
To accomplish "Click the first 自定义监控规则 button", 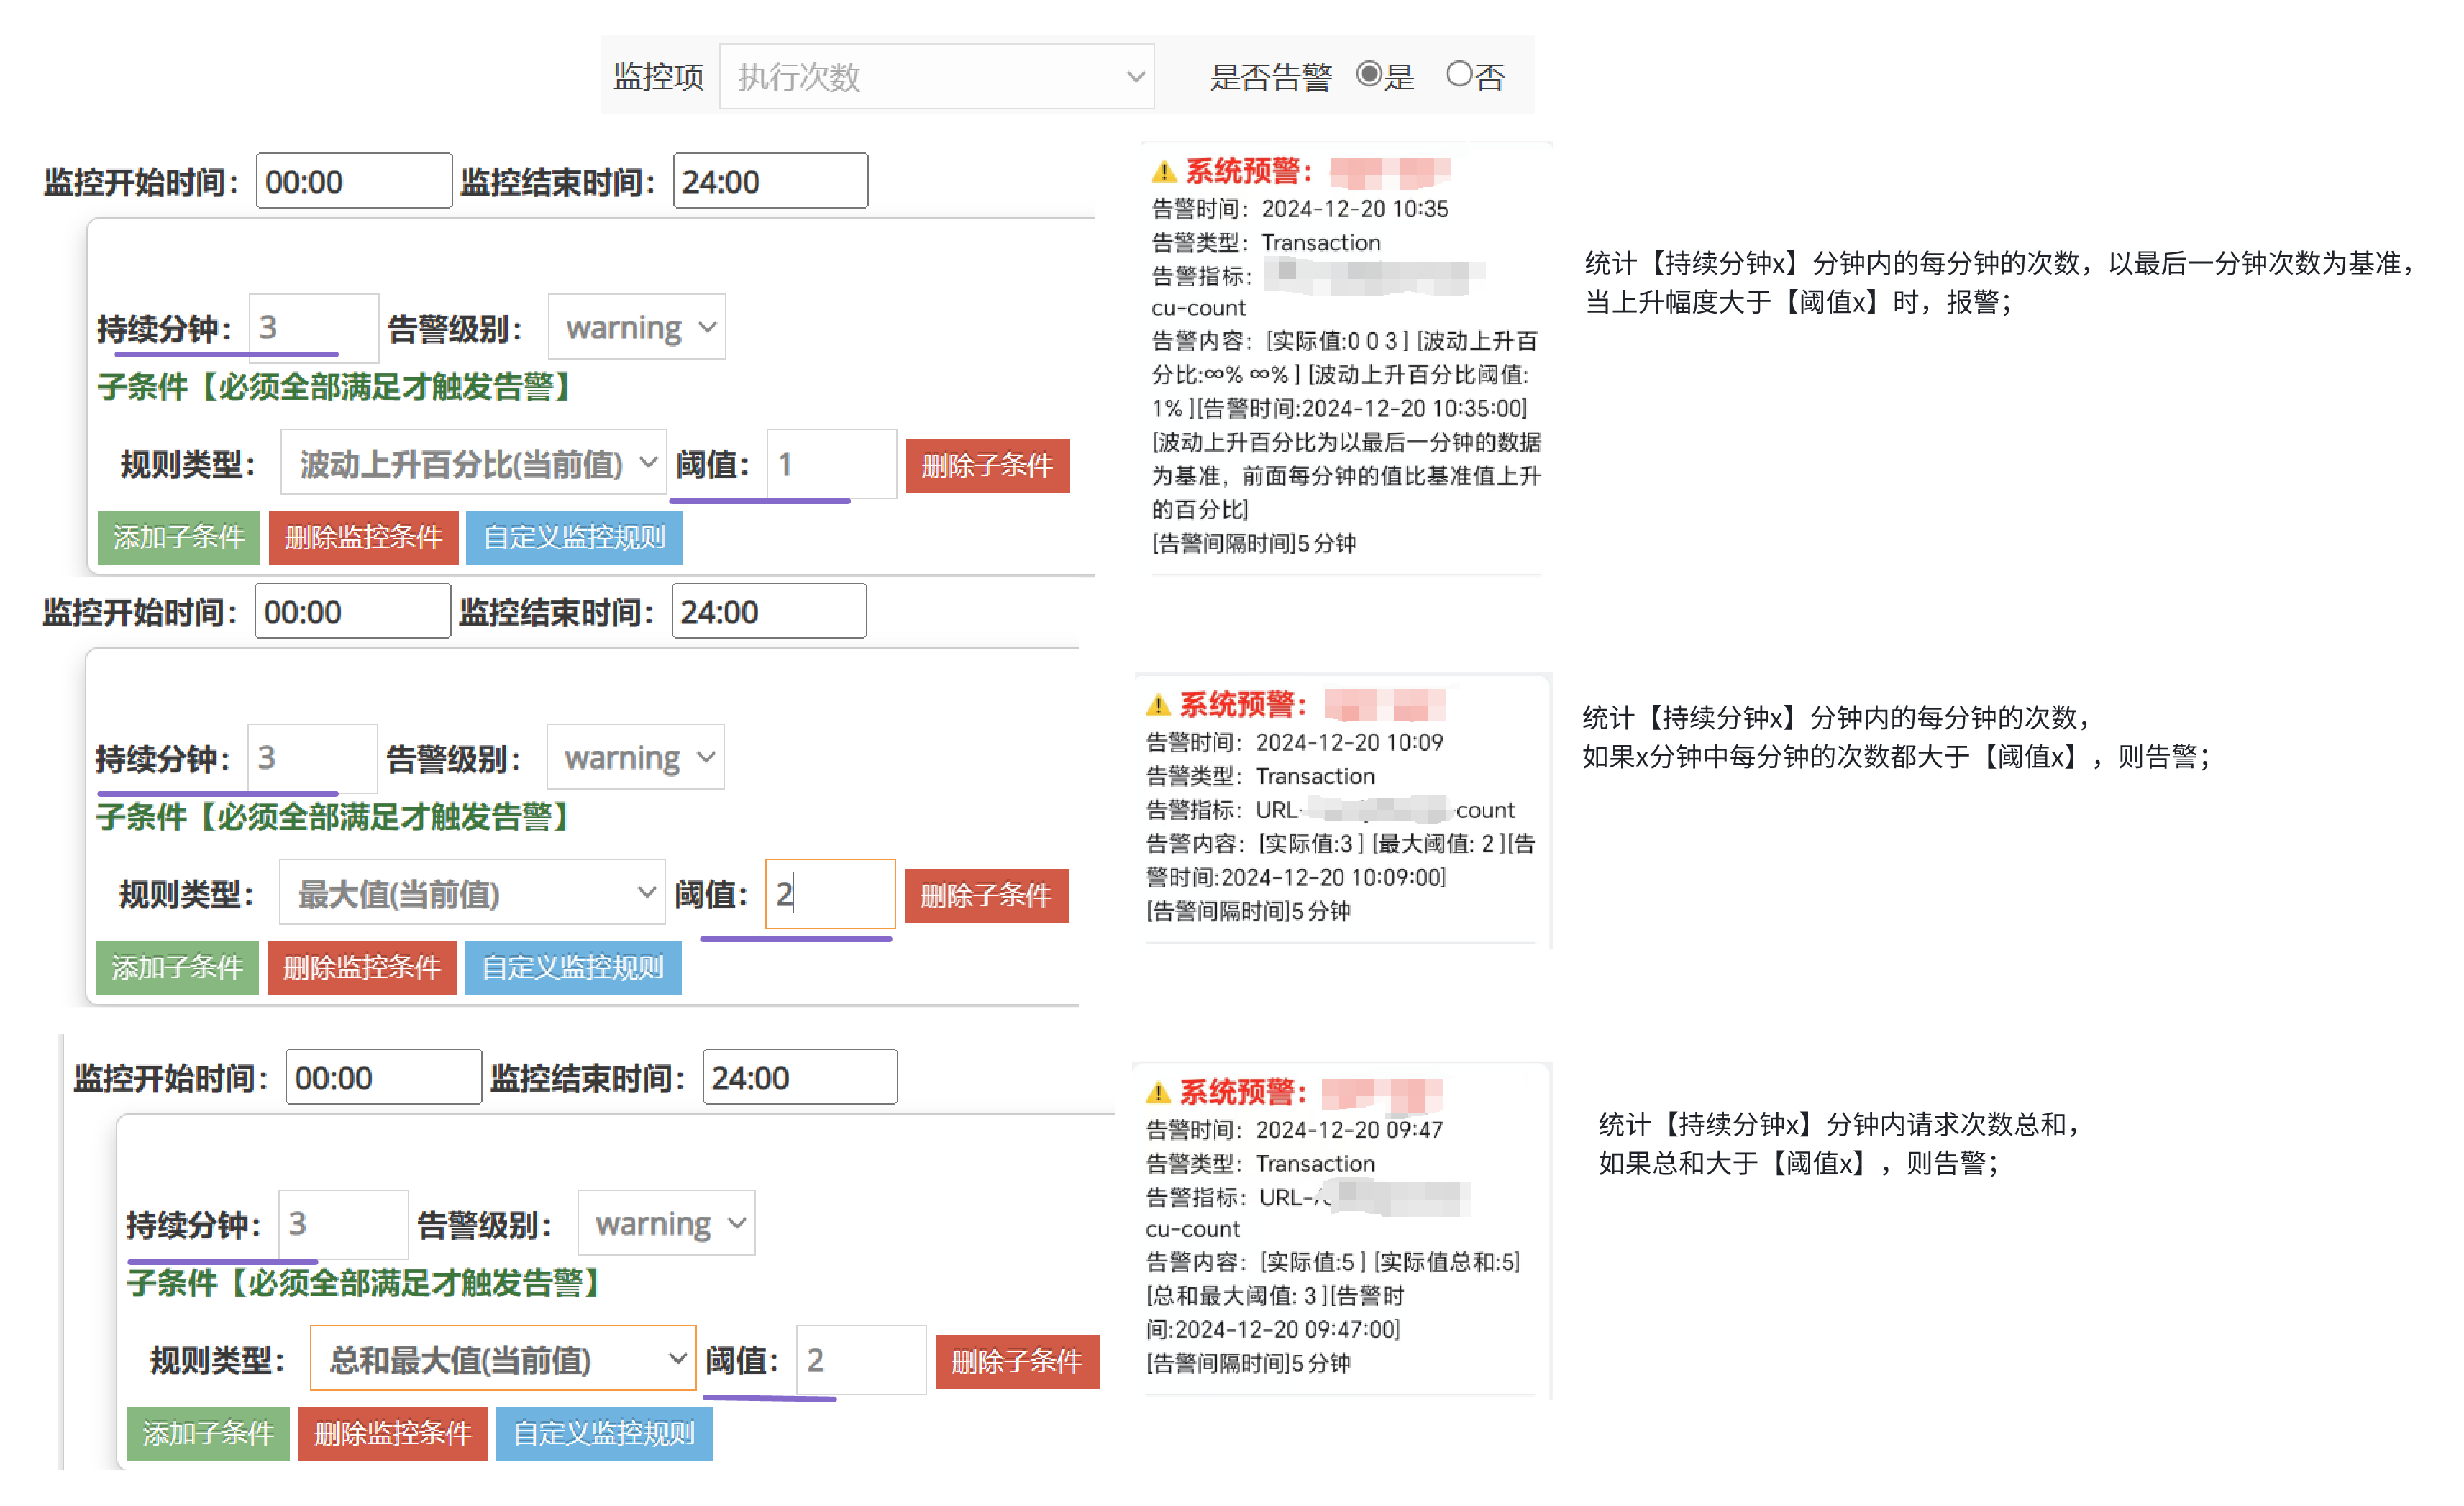I will tap(573, 537).
